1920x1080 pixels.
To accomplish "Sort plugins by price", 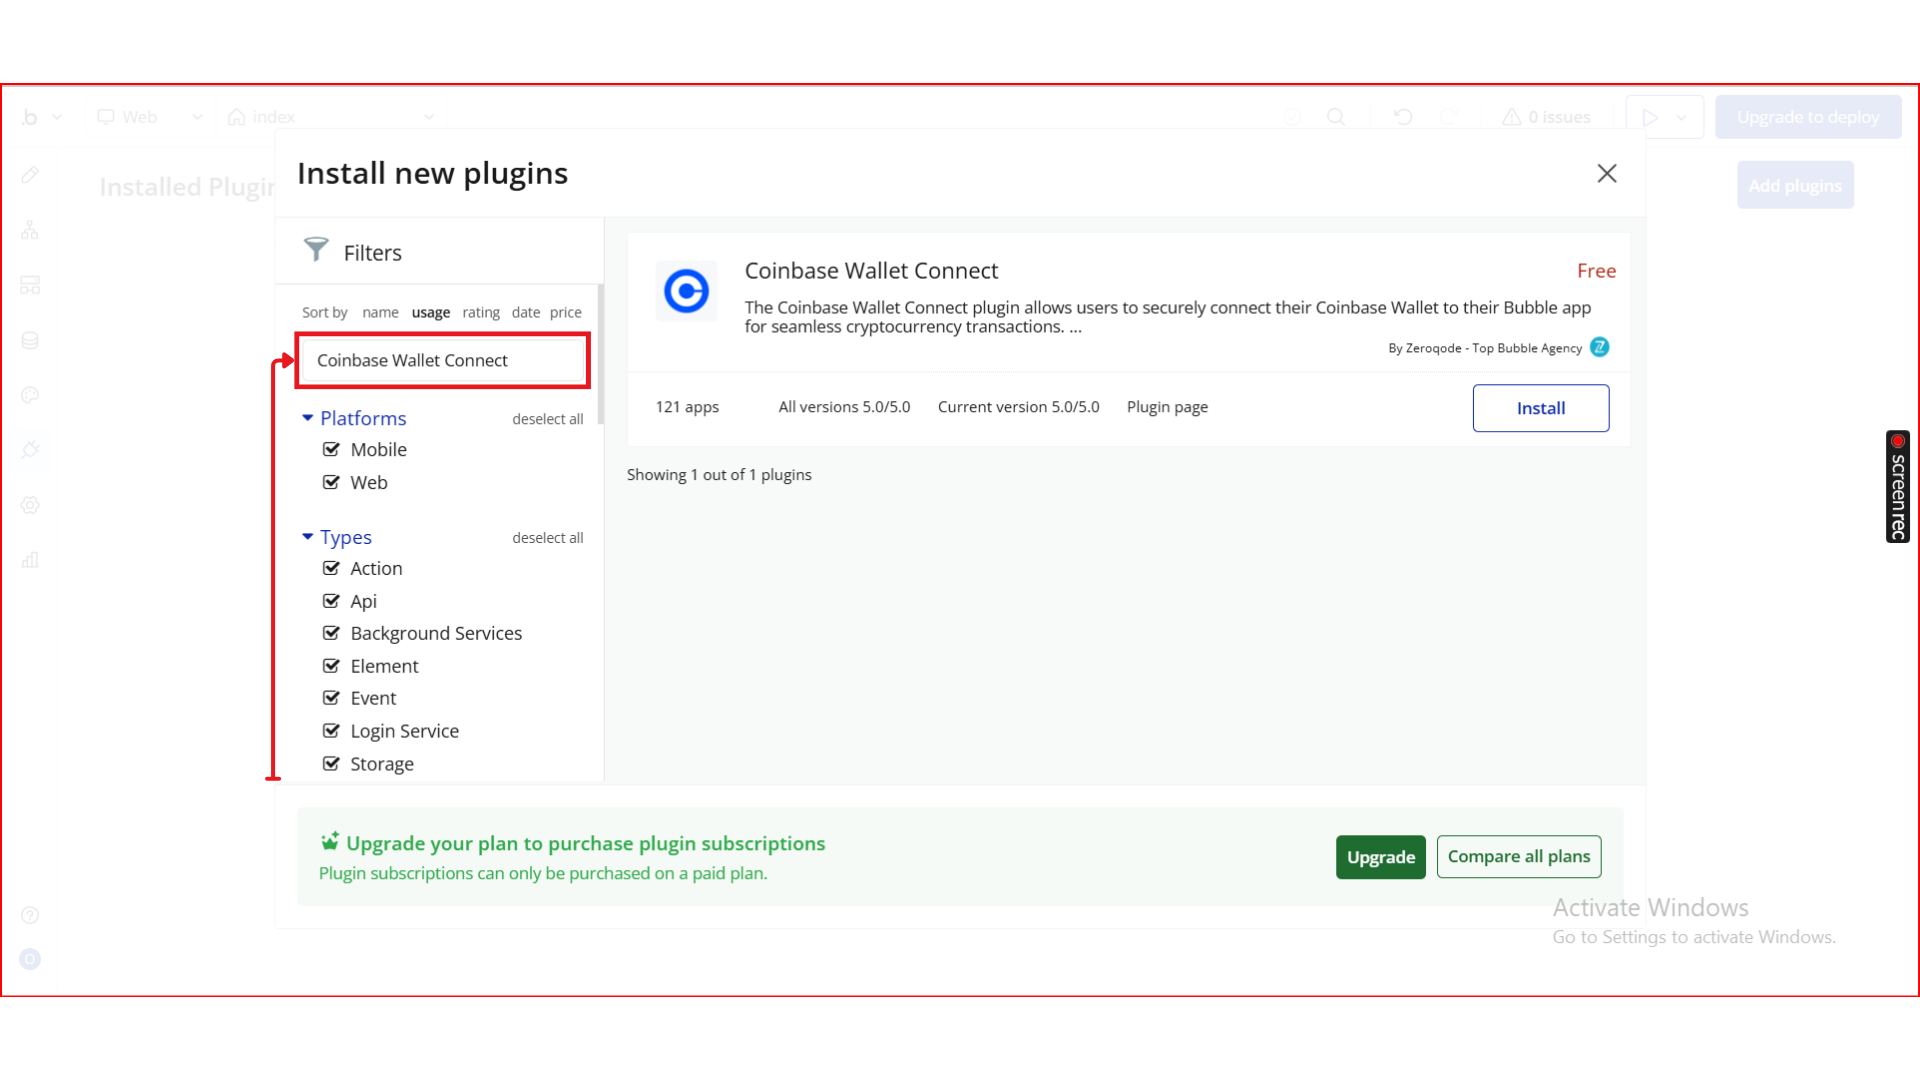I will [x=565, y=312].
